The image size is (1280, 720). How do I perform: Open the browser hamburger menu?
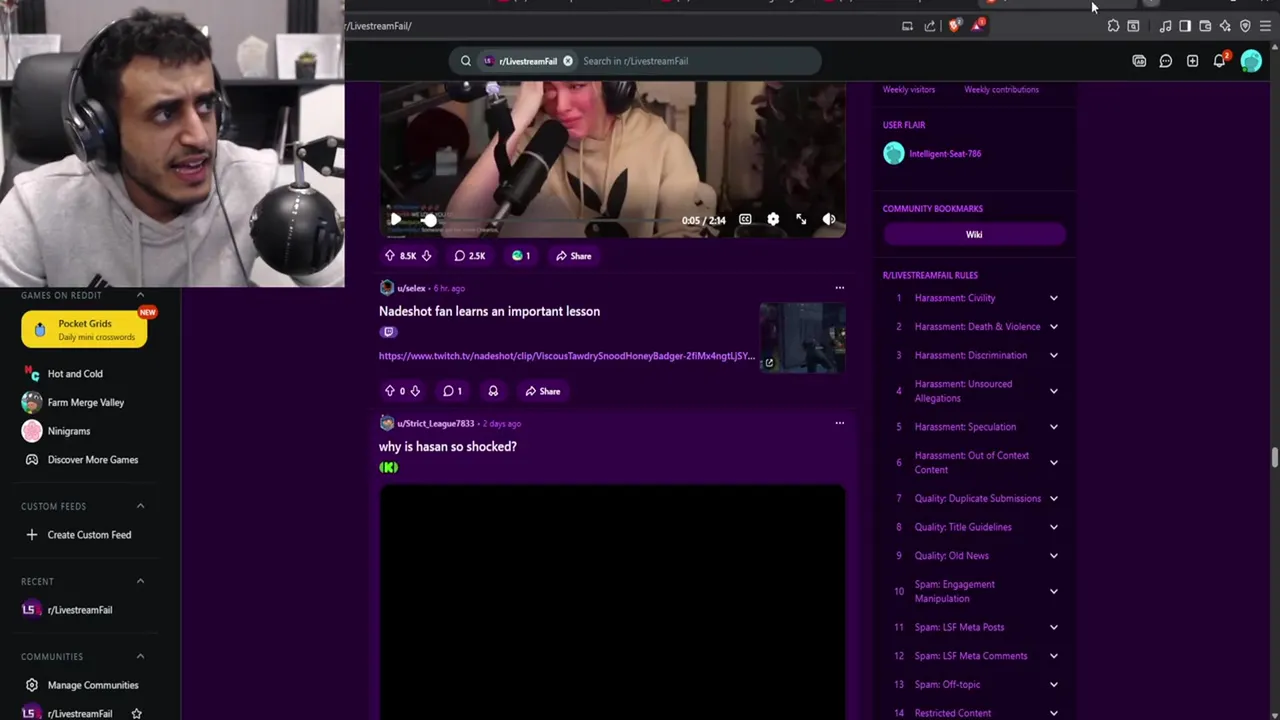click(x=1265, y=26)
